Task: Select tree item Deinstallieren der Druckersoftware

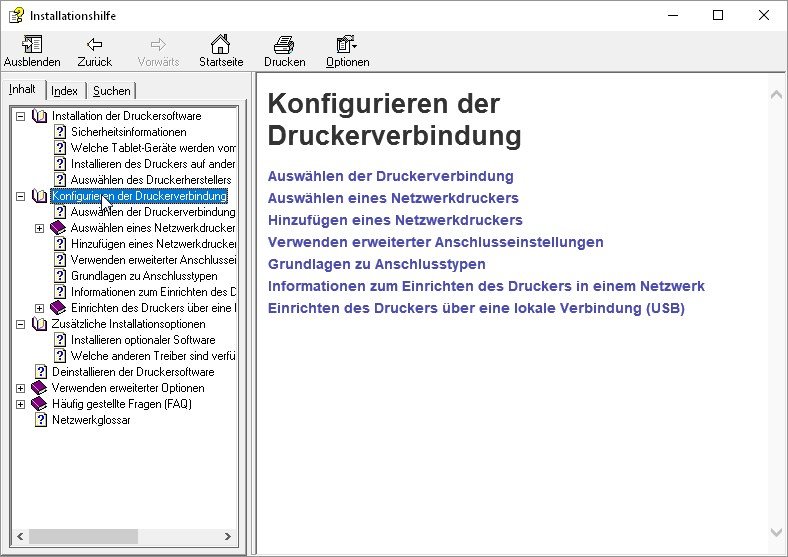Action: pos(133,372)
